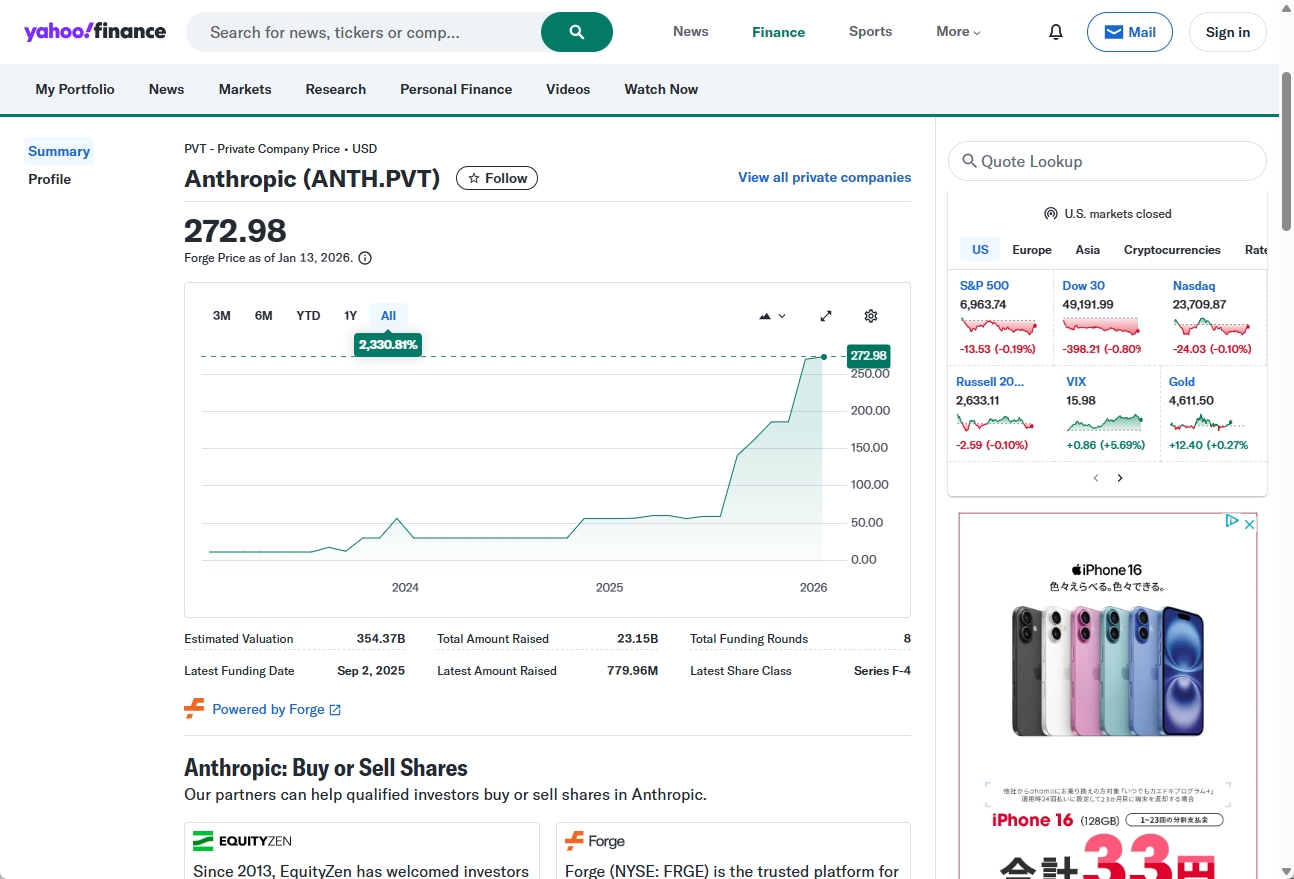The image size is (1294, 879).
Task: Click the info icon beside Forge Price date
Action: pos(365,258)
